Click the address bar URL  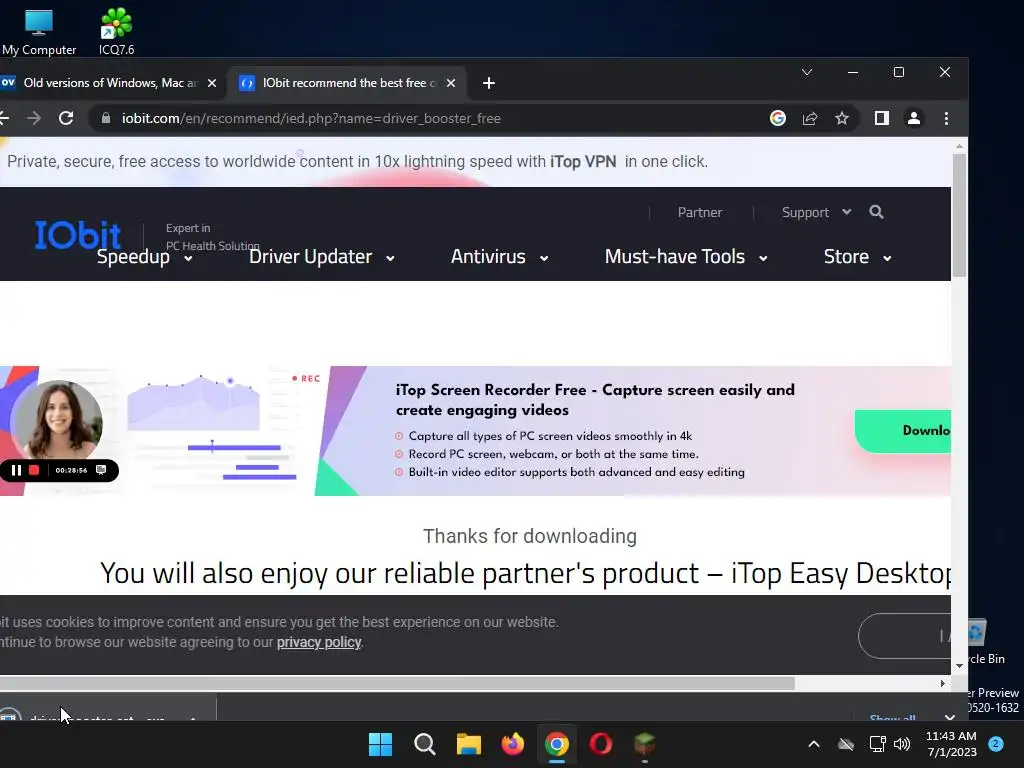tap(311, 118)
